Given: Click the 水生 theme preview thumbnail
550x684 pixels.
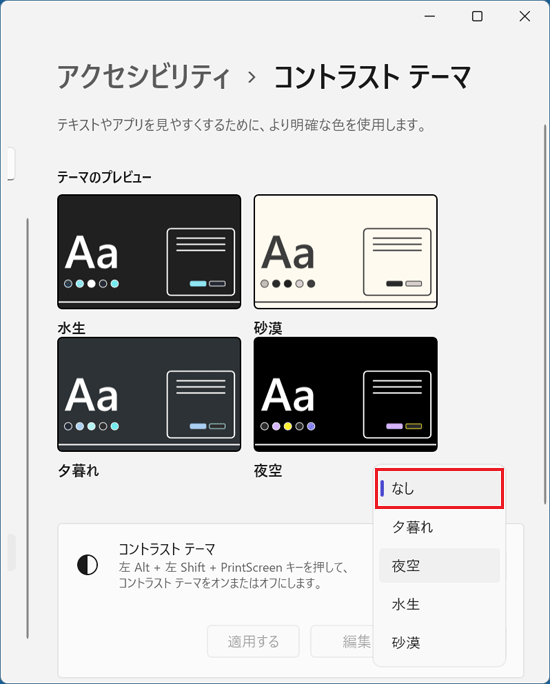Looking at the screenshot, I should 149,252.
